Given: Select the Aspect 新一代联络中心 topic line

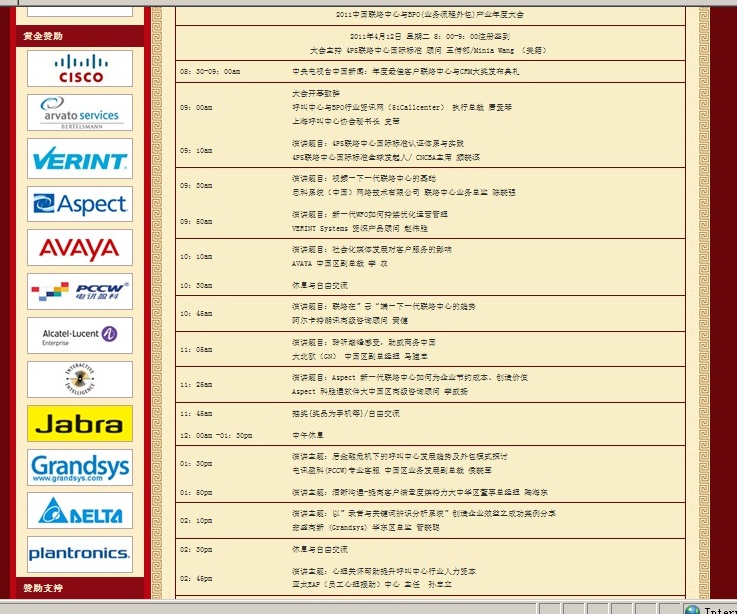Looking at the screenshot, I should coord(409,378).
